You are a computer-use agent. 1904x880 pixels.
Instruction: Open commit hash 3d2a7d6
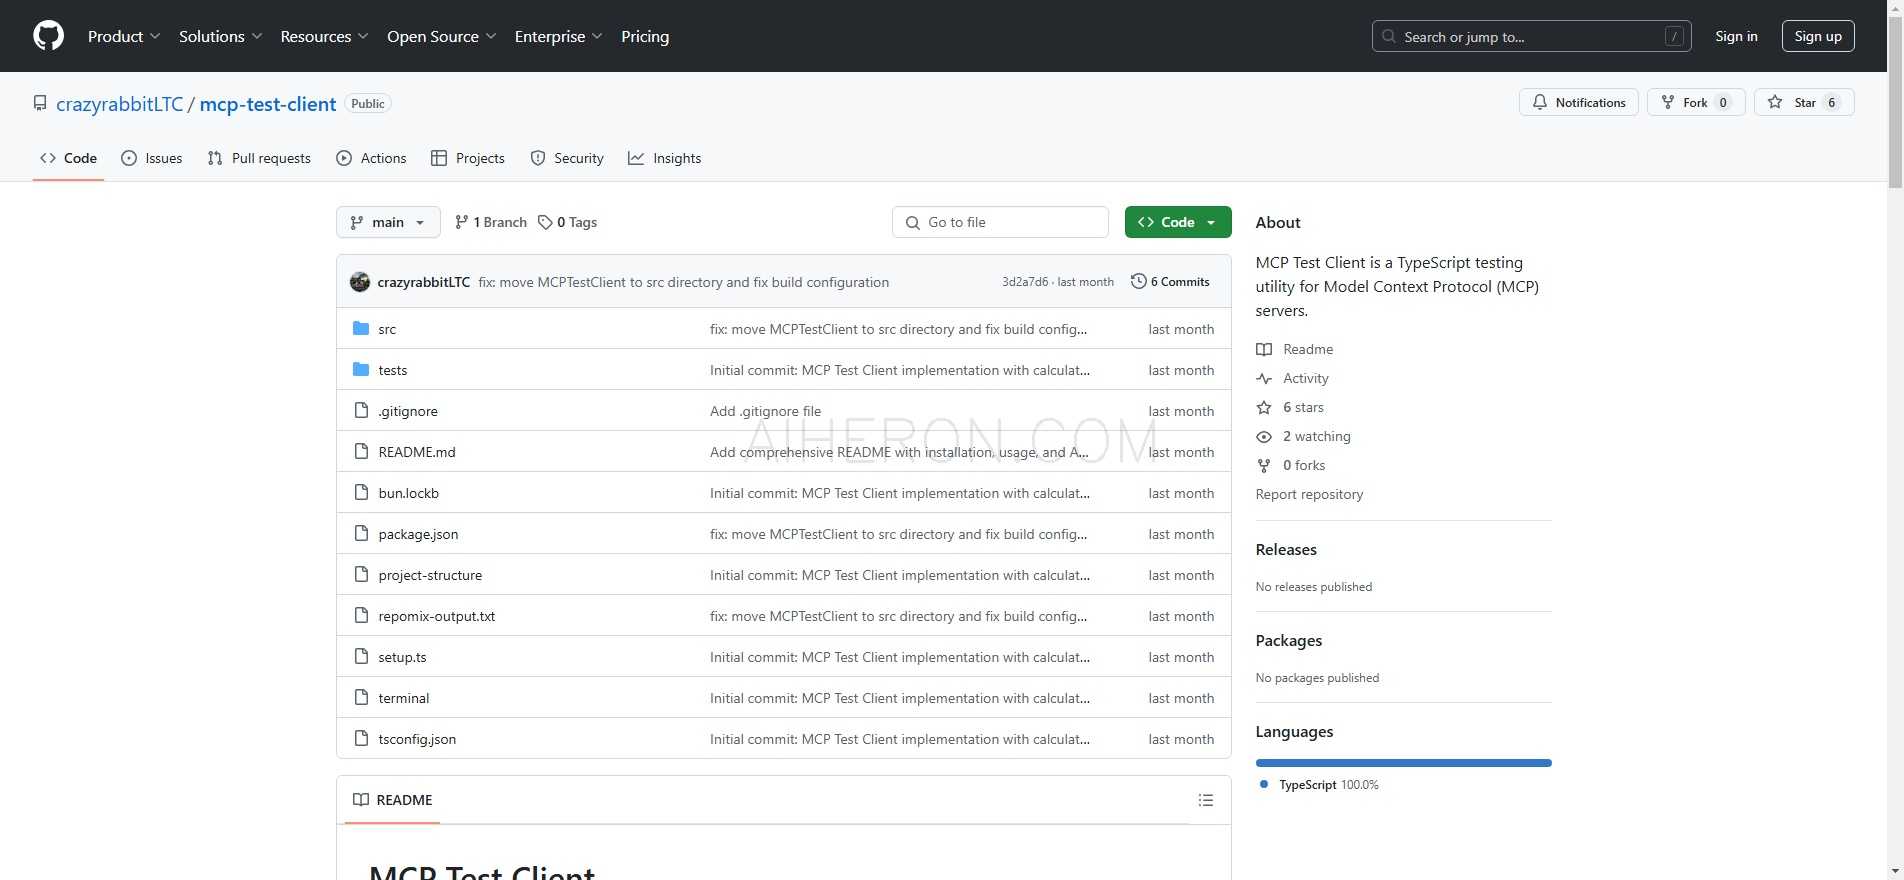1025,282
